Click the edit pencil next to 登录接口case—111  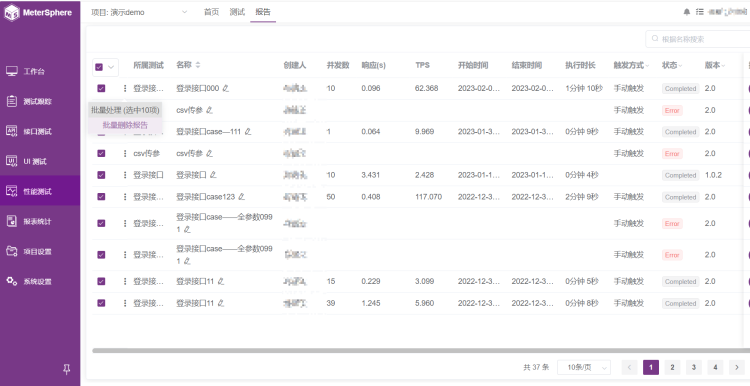tap(248, 132)
